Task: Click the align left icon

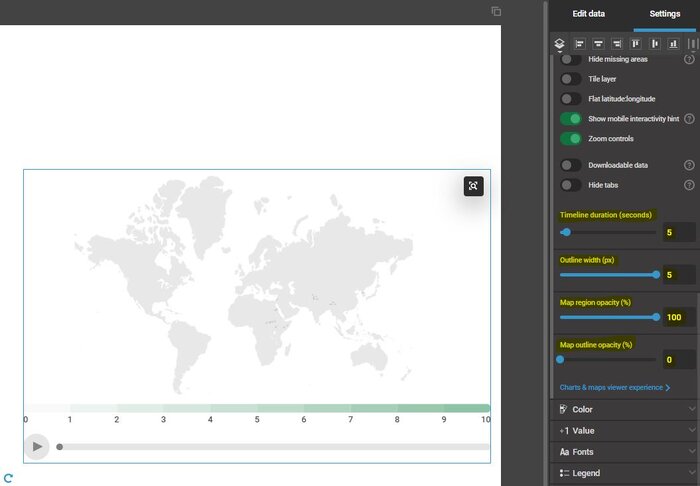Action: point(579,44)
